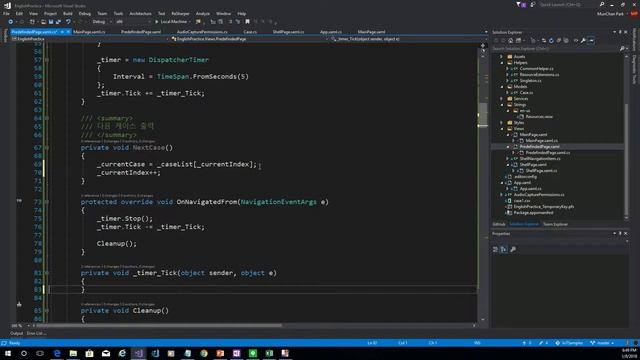Image resolution: width=640 pixels, height=360 pixels.
Task: Switch to the MainPage.xaml.cs editor tab
Action: click(89, 31)
